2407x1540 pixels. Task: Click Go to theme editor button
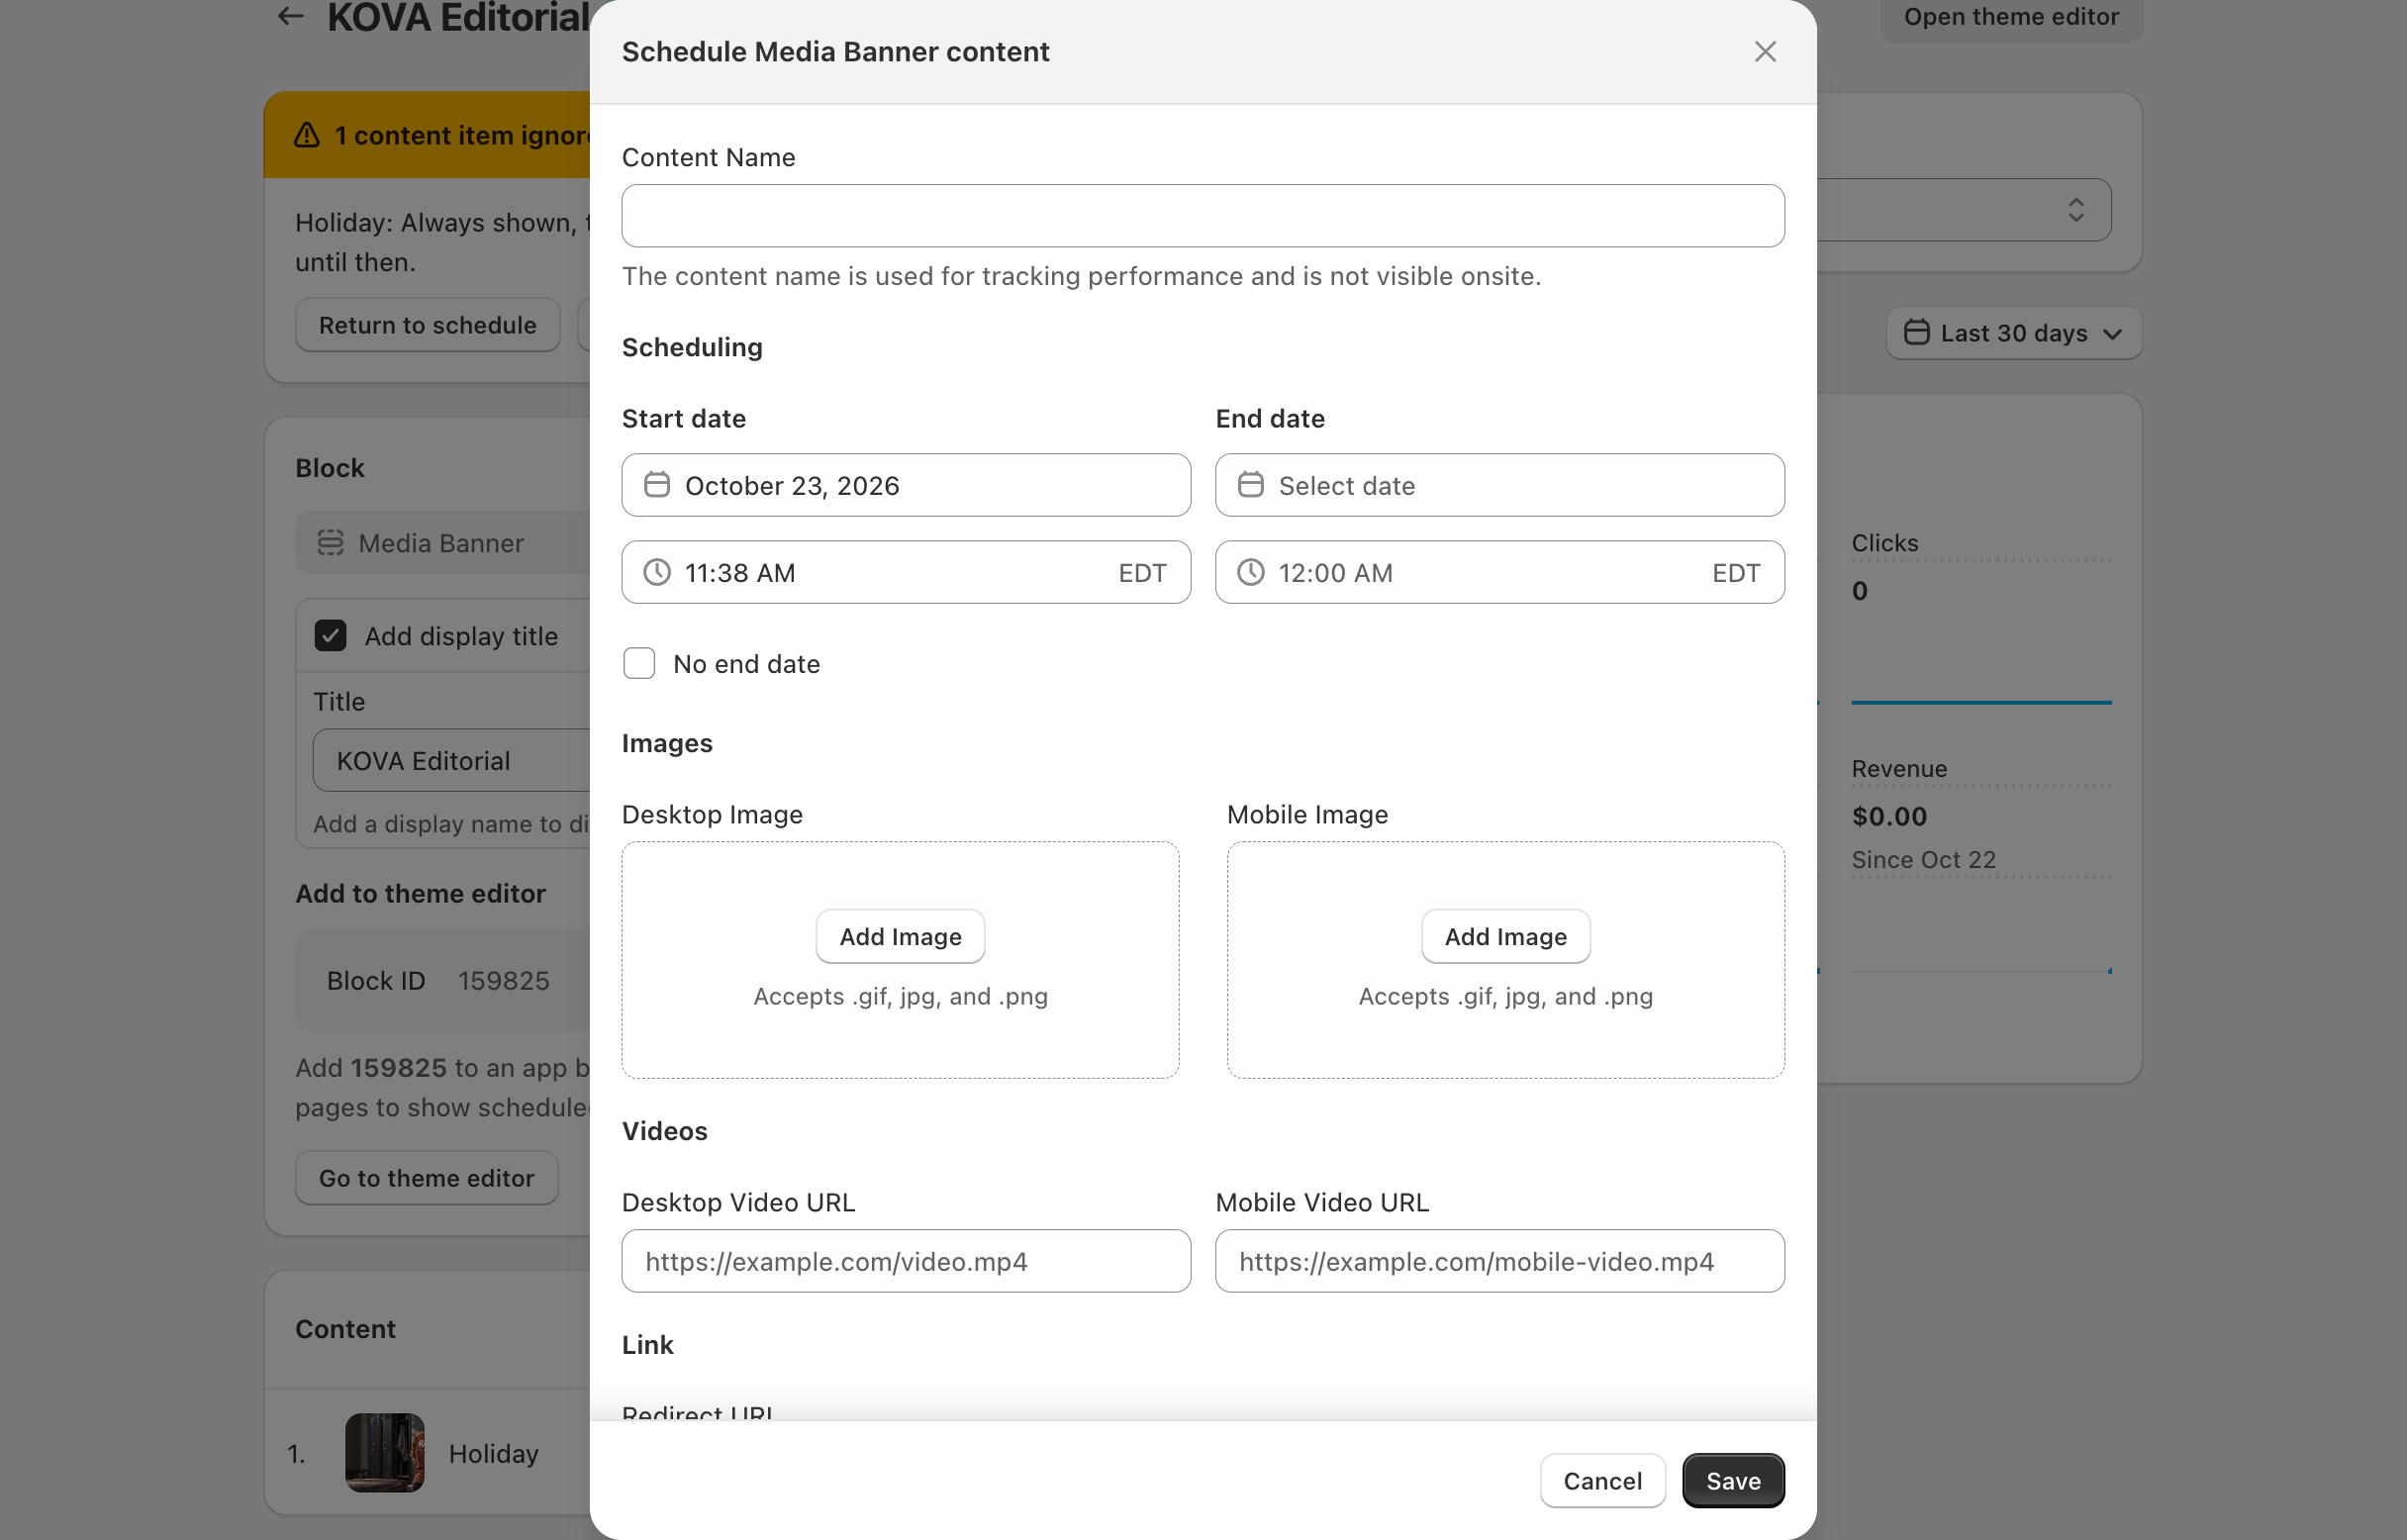tap(427, 1178)
